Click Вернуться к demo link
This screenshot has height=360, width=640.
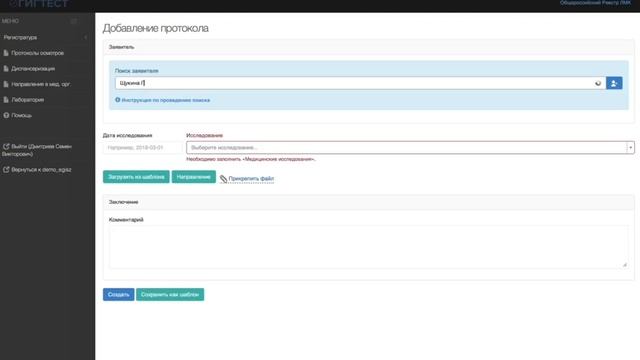(41, 169)
